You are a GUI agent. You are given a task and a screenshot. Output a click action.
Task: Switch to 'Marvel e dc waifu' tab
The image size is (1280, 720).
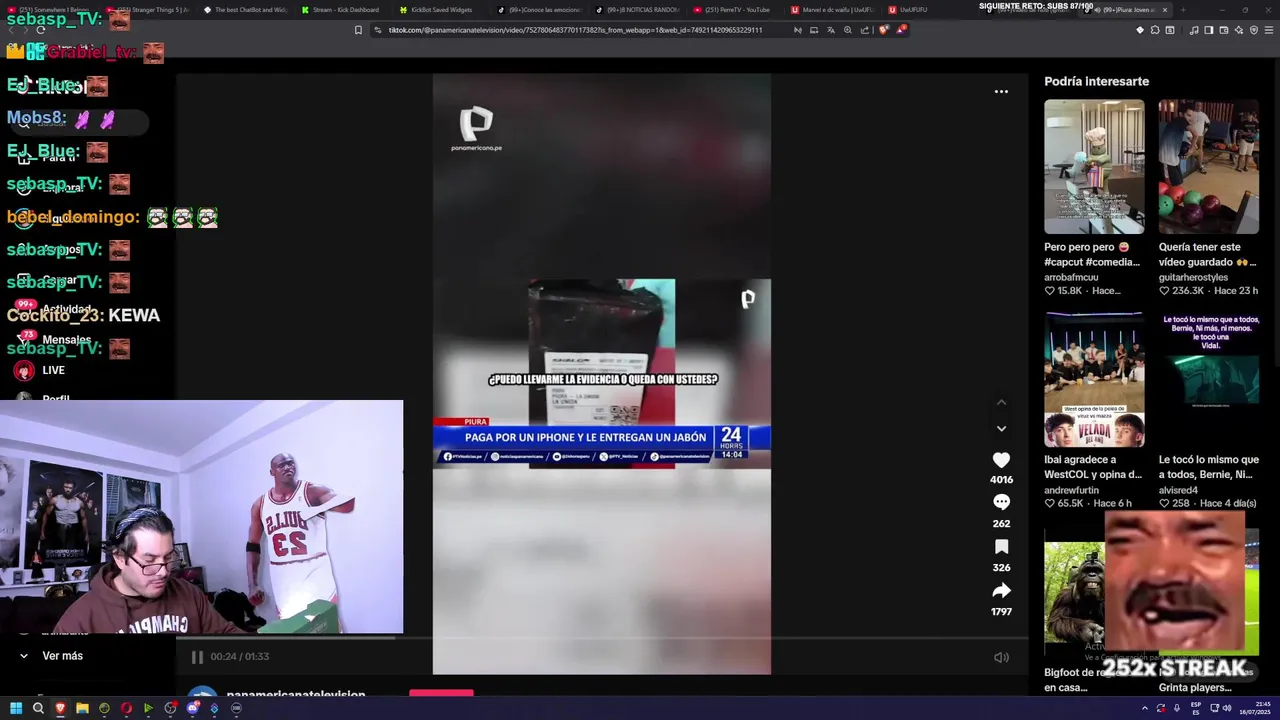(832, 10)
